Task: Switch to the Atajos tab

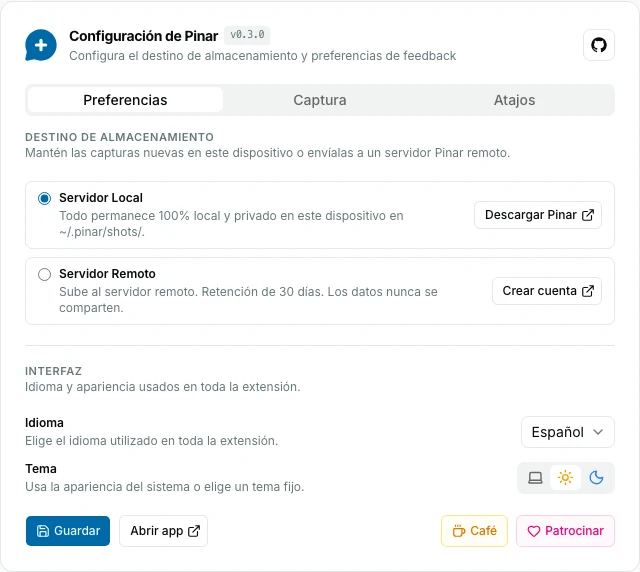Action: click(x=515, y=100)
